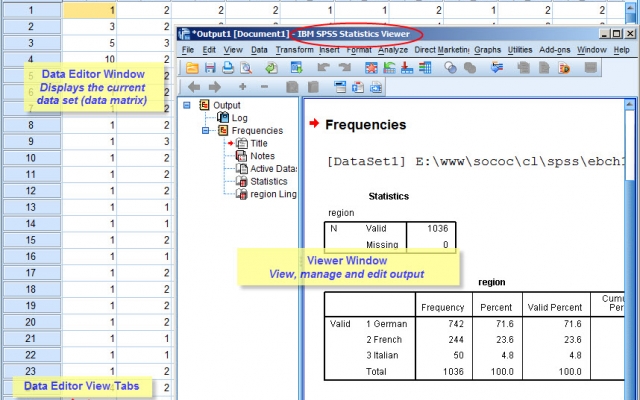Image resolution: width=640 pixels, height=400 pixels.
Task: Select Active Dataset in the outline
Action: pyautogui.click(x=273, y=169)
